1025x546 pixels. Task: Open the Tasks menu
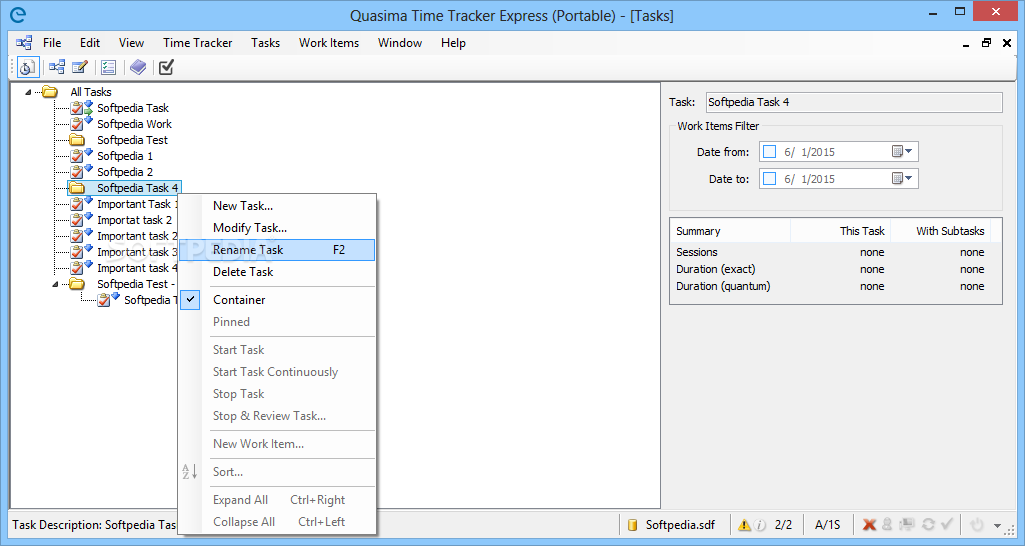tap(265, 43)
